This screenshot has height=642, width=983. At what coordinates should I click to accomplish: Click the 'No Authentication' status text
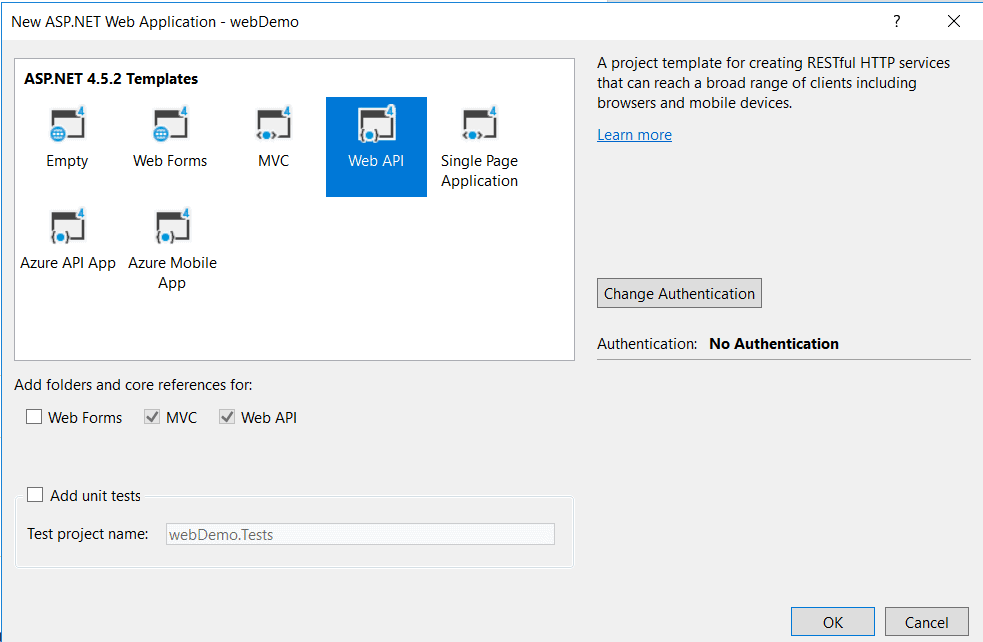774,344
